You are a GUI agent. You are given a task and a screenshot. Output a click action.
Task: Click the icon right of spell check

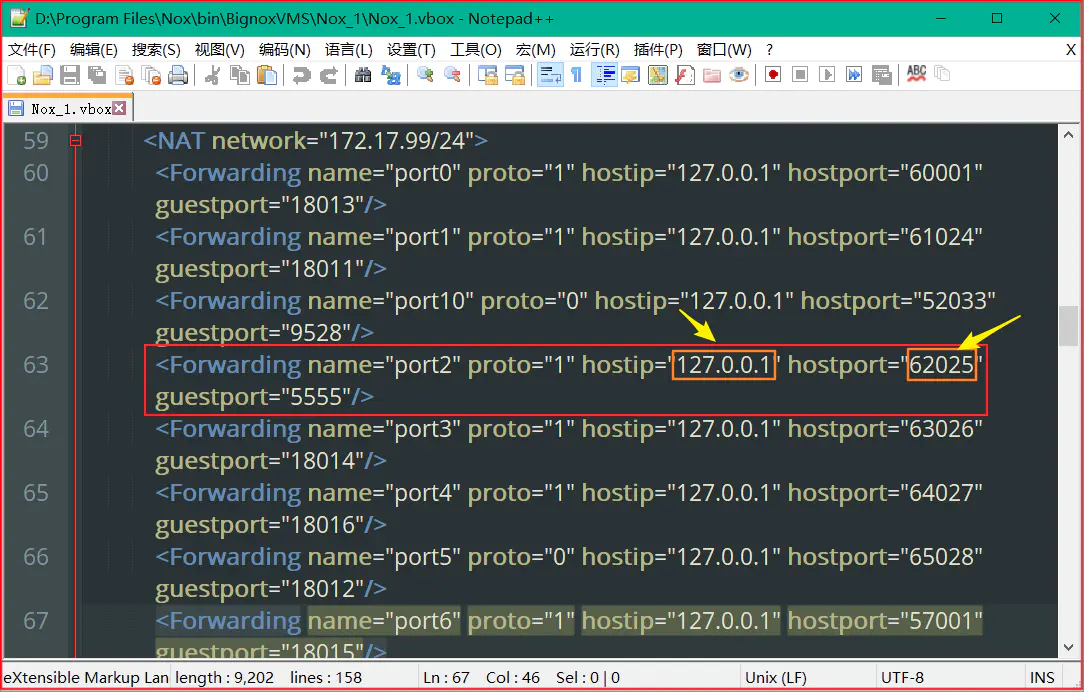click(x=942, y=73)
